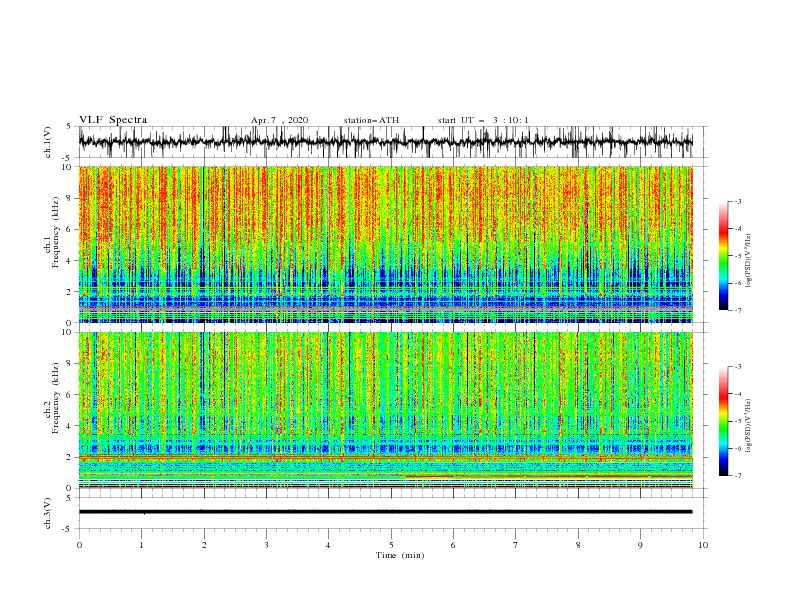Click the "station=ATH" header label
Screen dimensions: 792x612
[x=371, y=120]
